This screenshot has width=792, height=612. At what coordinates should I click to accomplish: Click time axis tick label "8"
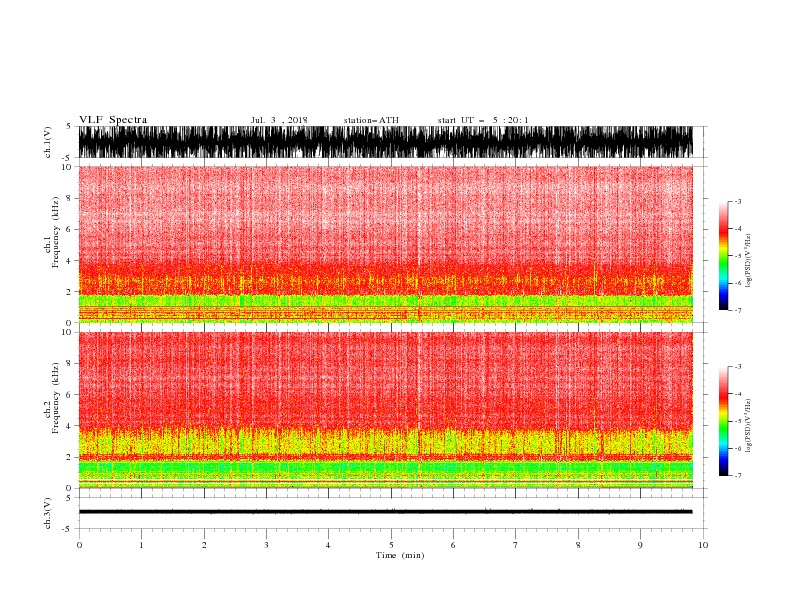tap(578, 545)
